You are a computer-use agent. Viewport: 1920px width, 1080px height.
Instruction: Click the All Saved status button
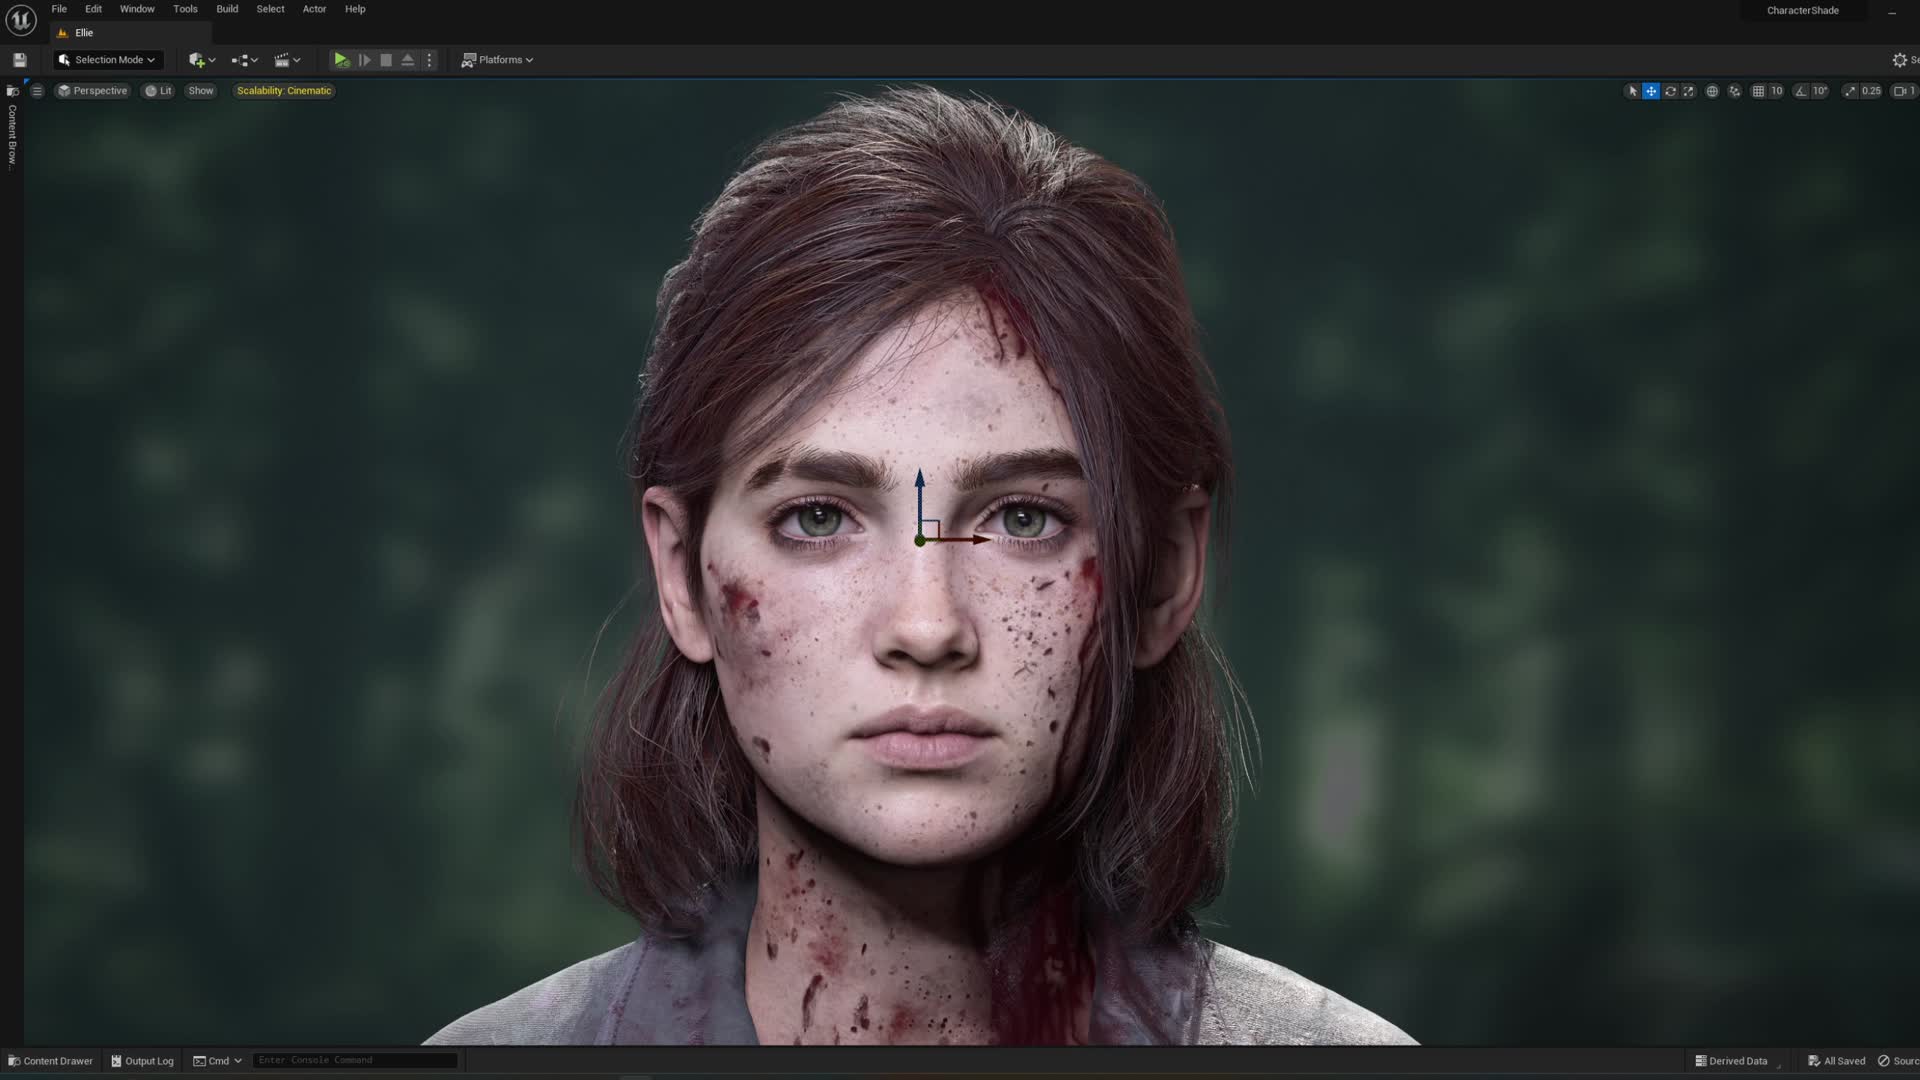point(1837,1061)
